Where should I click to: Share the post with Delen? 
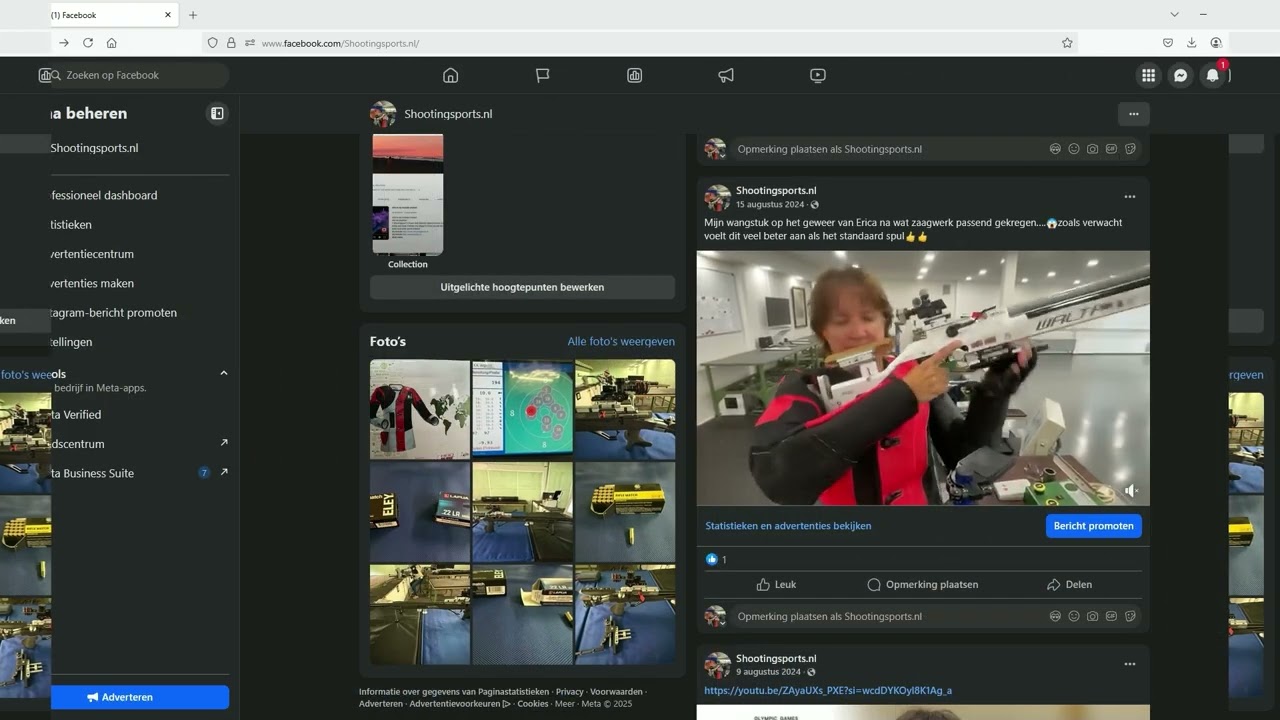1069,584
